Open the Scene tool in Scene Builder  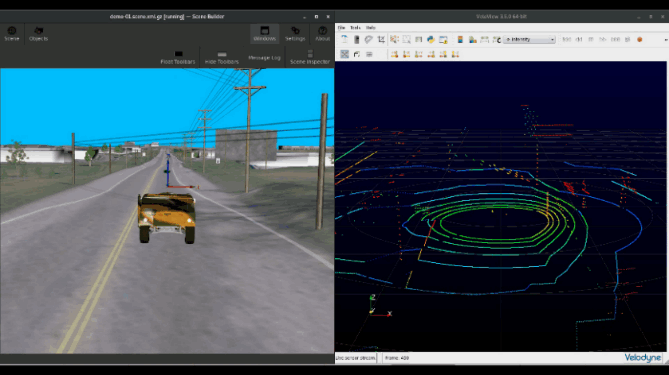coord(12,34)
